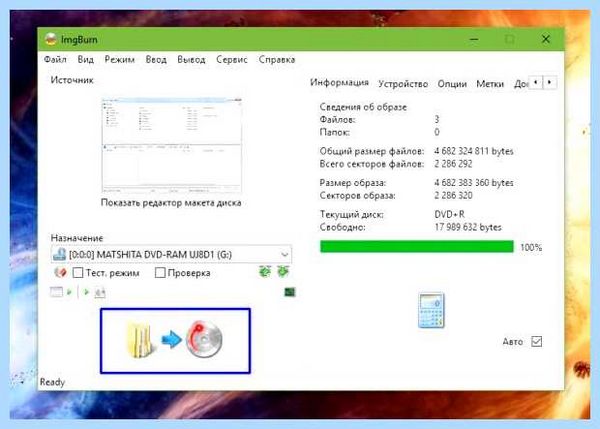Click the green 100% disc usage bar
This screenshot has width=600, height=429.
(417, 247)
